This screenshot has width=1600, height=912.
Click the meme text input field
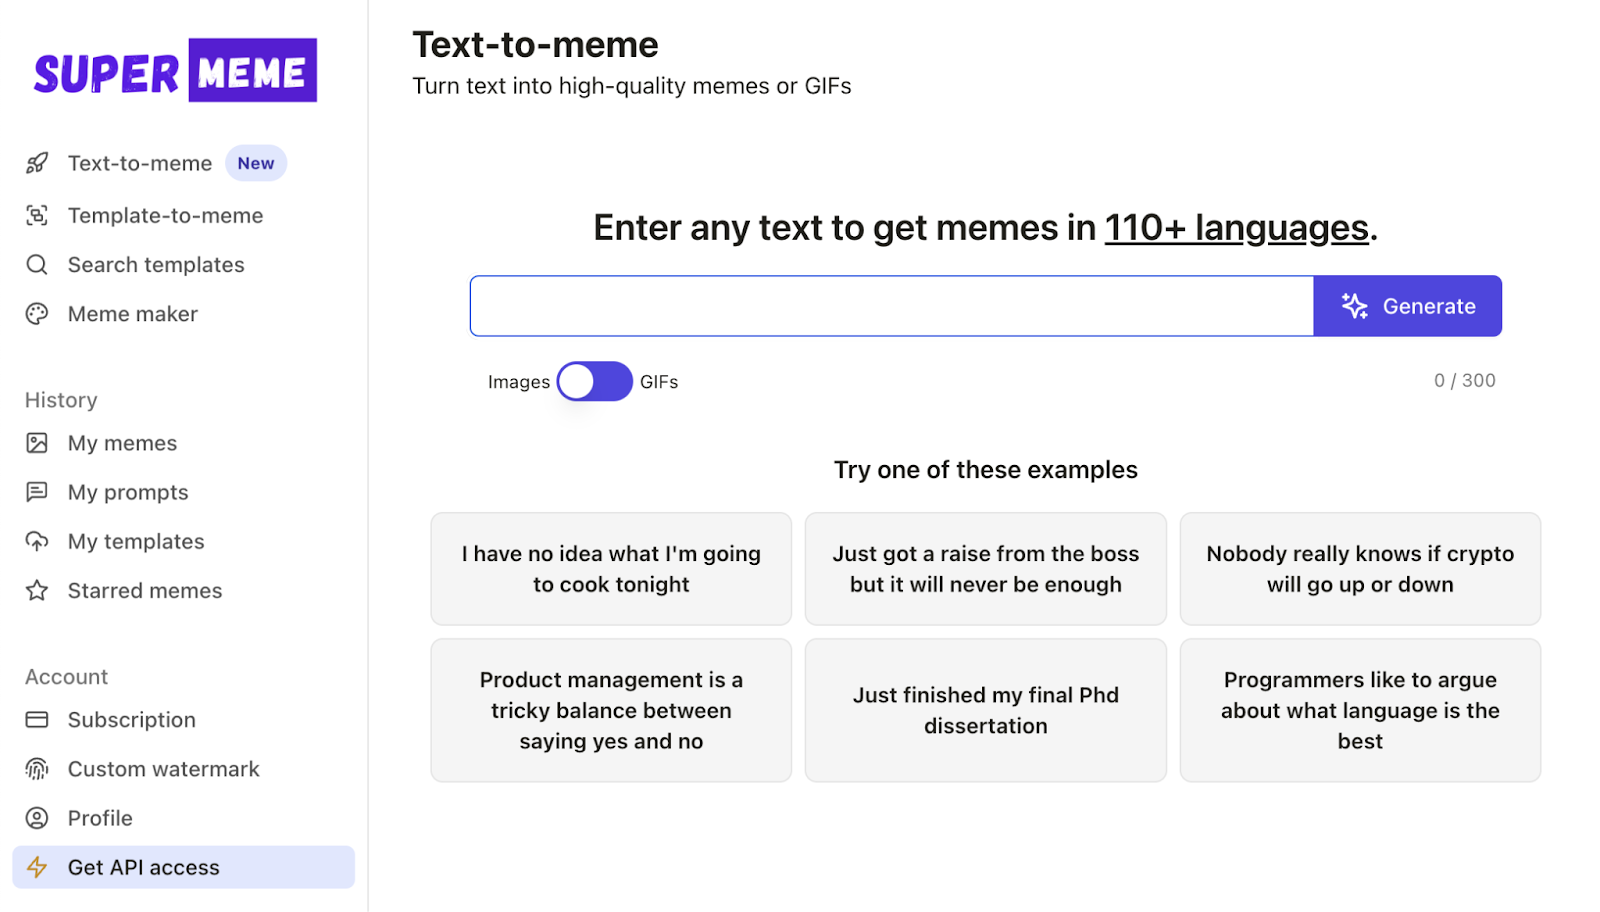[x=890, y=306]
